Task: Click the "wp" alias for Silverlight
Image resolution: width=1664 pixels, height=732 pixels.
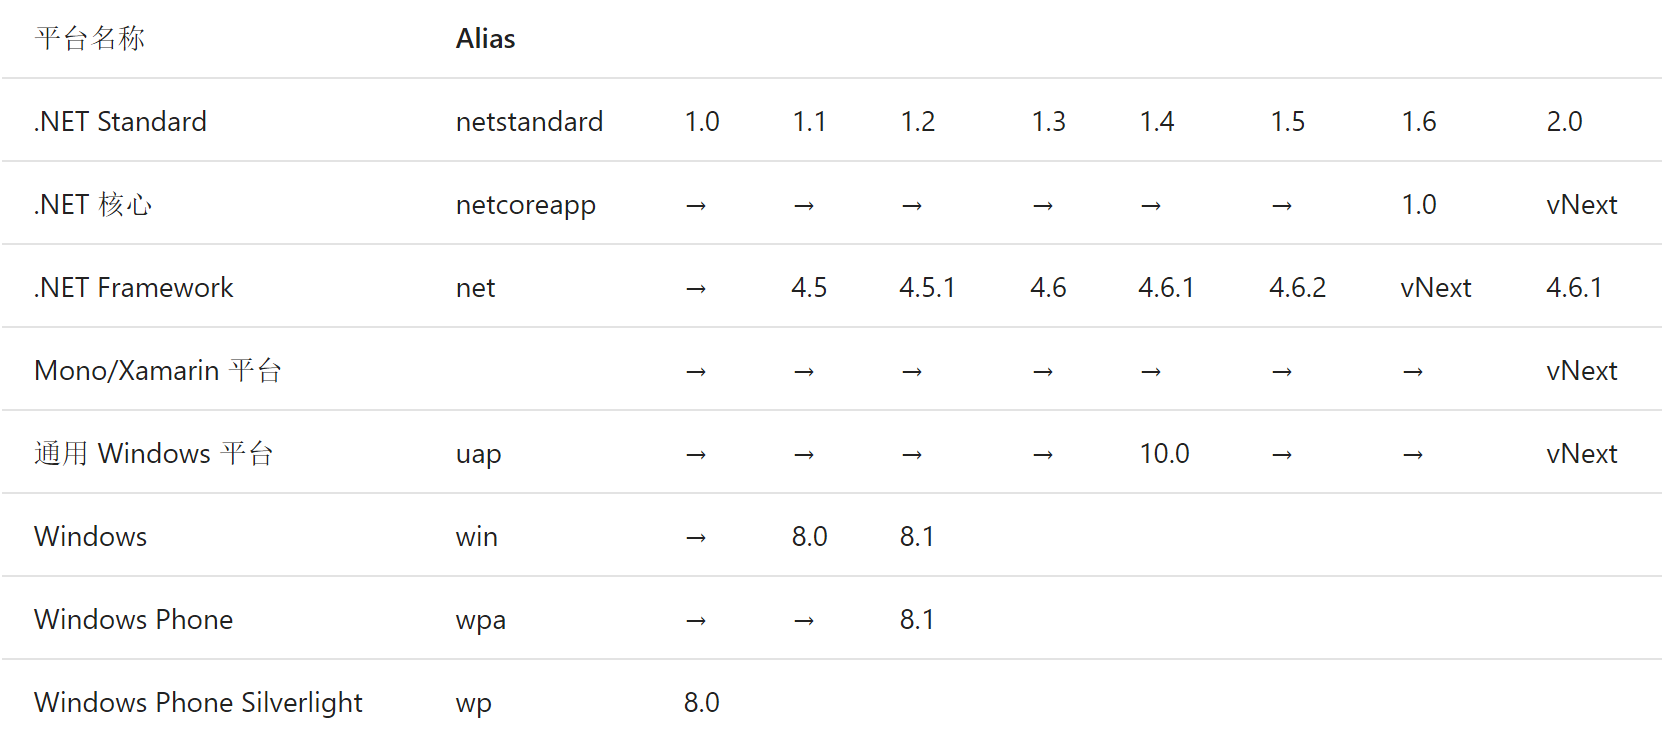Action: [473, 703]
